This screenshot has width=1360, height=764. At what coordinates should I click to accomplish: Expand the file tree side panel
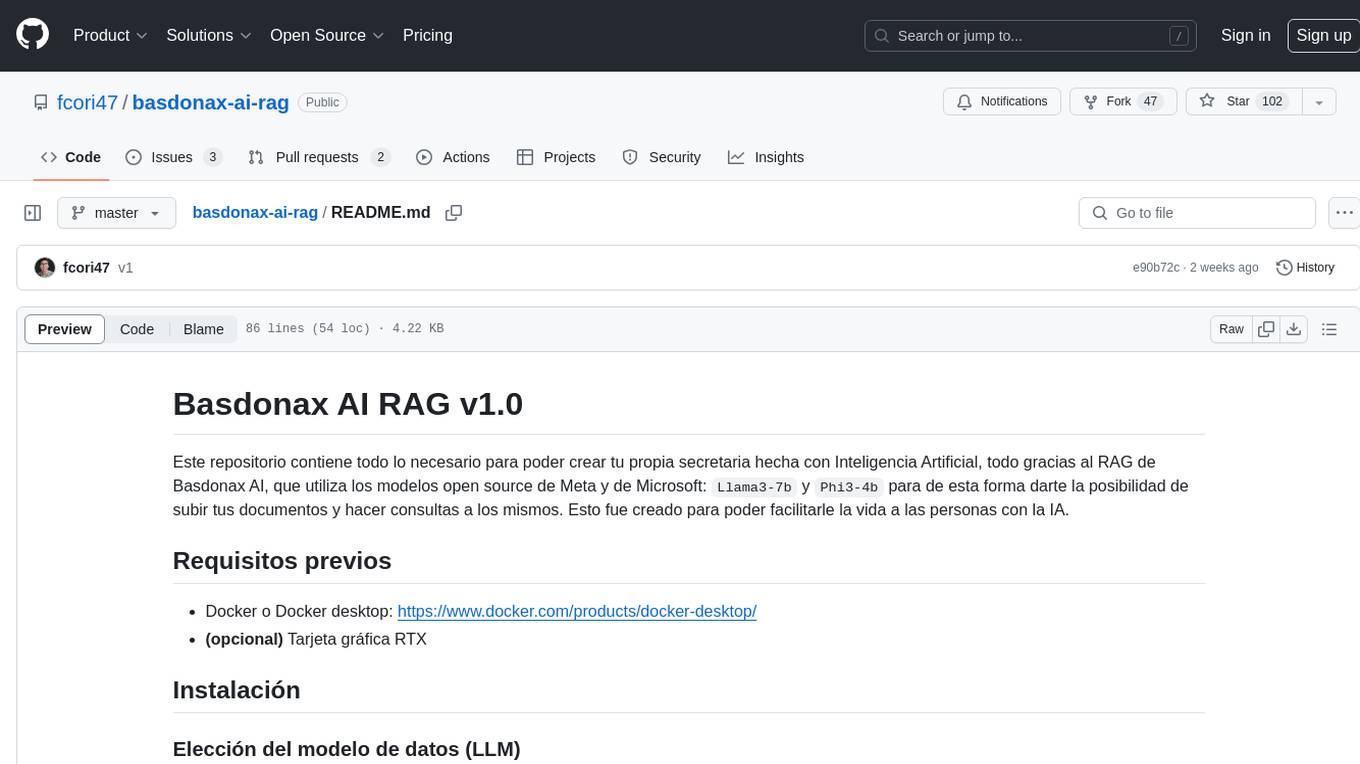coord(33,213)
